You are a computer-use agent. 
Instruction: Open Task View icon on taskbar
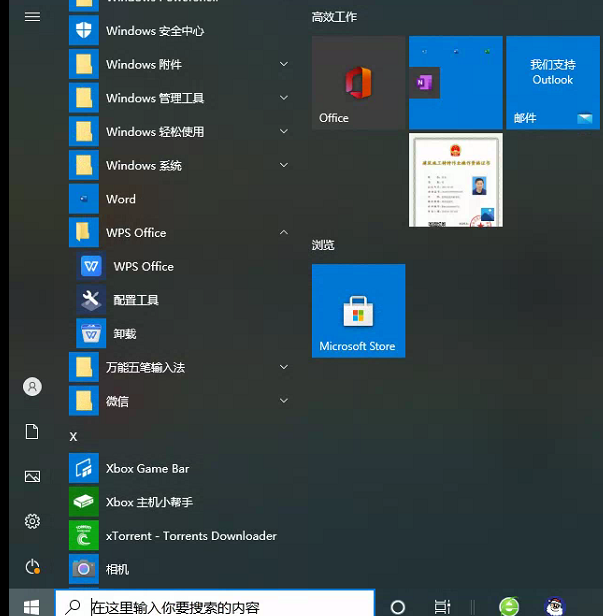442,607
